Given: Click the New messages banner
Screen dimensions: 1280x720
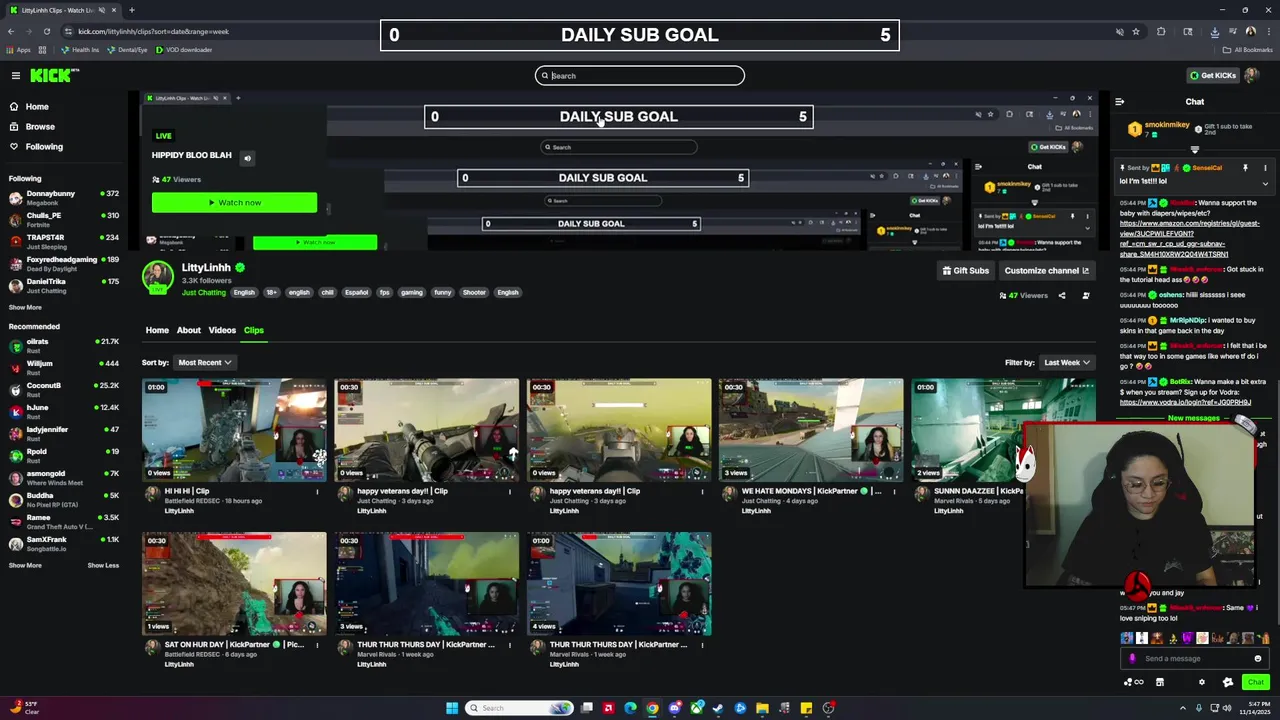Looking at the screenshot, I should click(1193, 418).
